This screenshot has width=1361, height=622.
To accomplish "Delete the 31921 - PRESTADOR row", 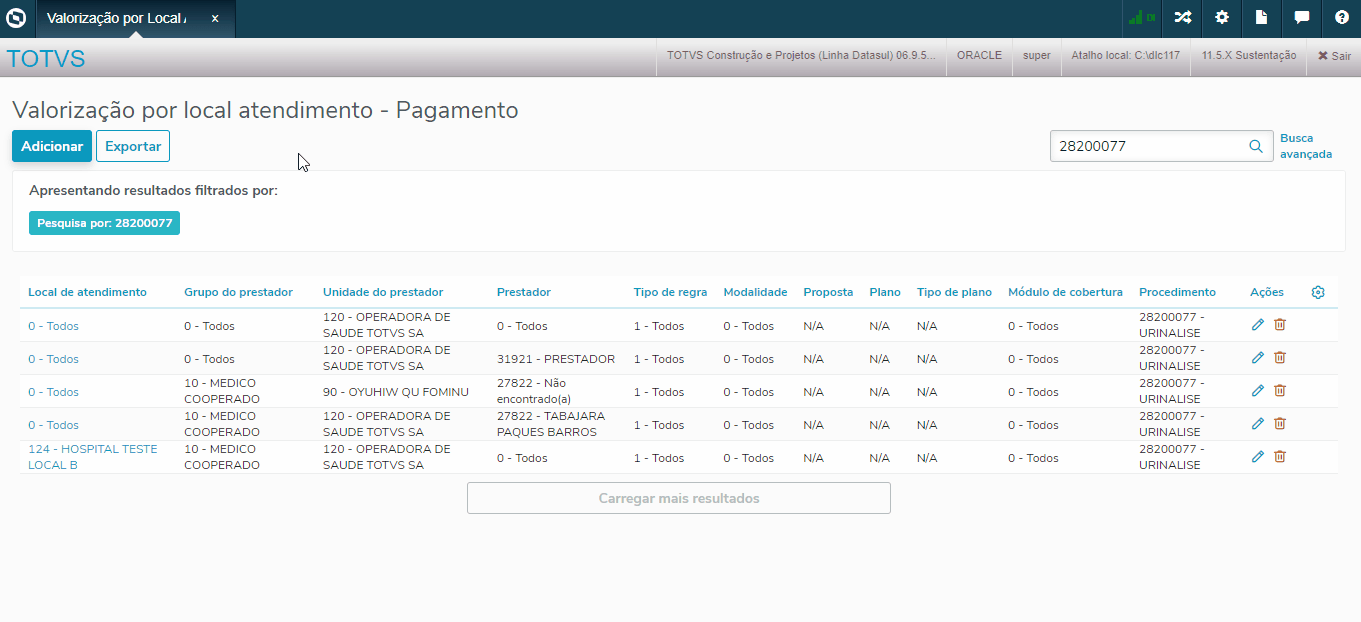I will (x=1280, y=357).
